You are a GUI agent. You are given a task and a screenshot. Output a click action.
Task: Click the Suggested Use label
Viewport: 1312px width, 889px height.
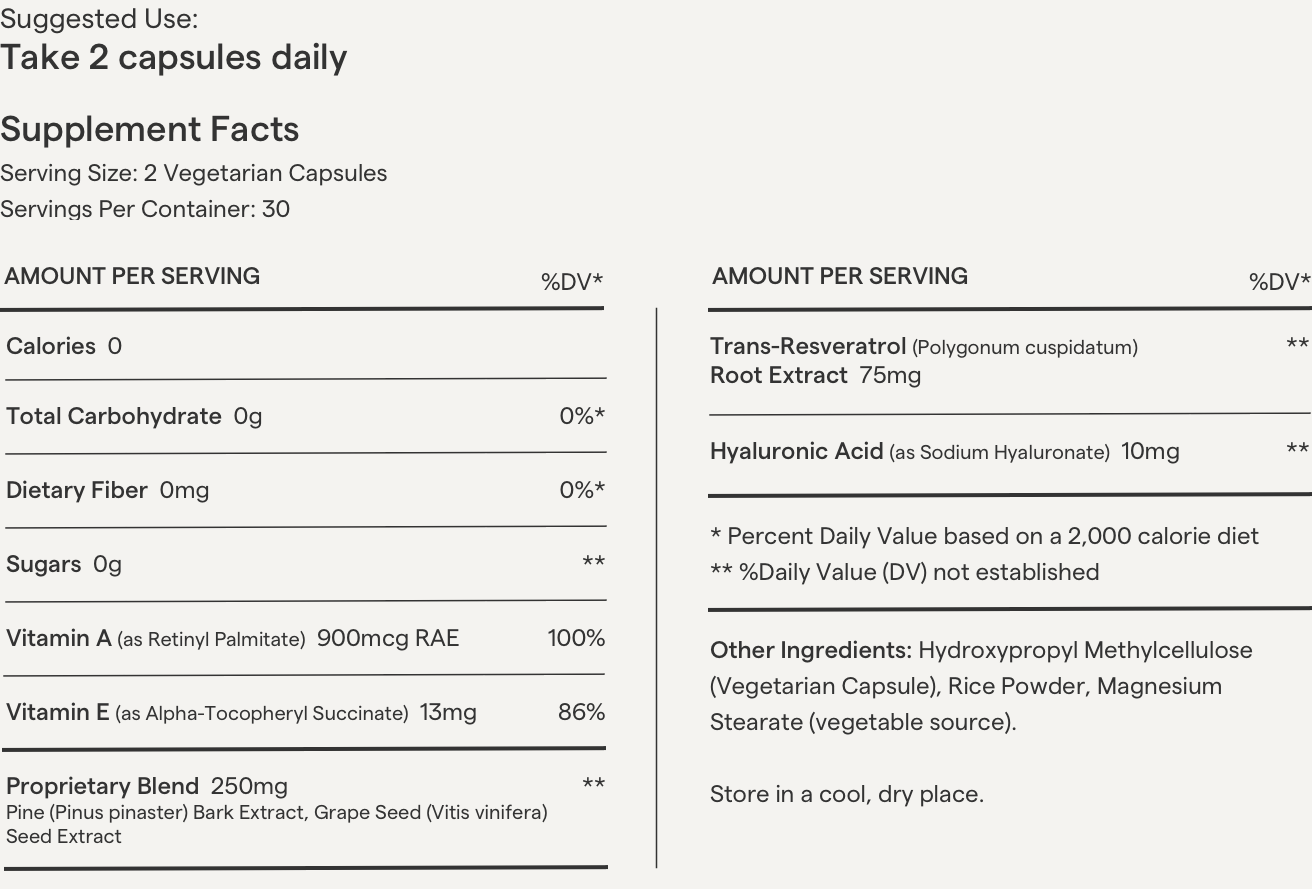[x=99, y=19]
